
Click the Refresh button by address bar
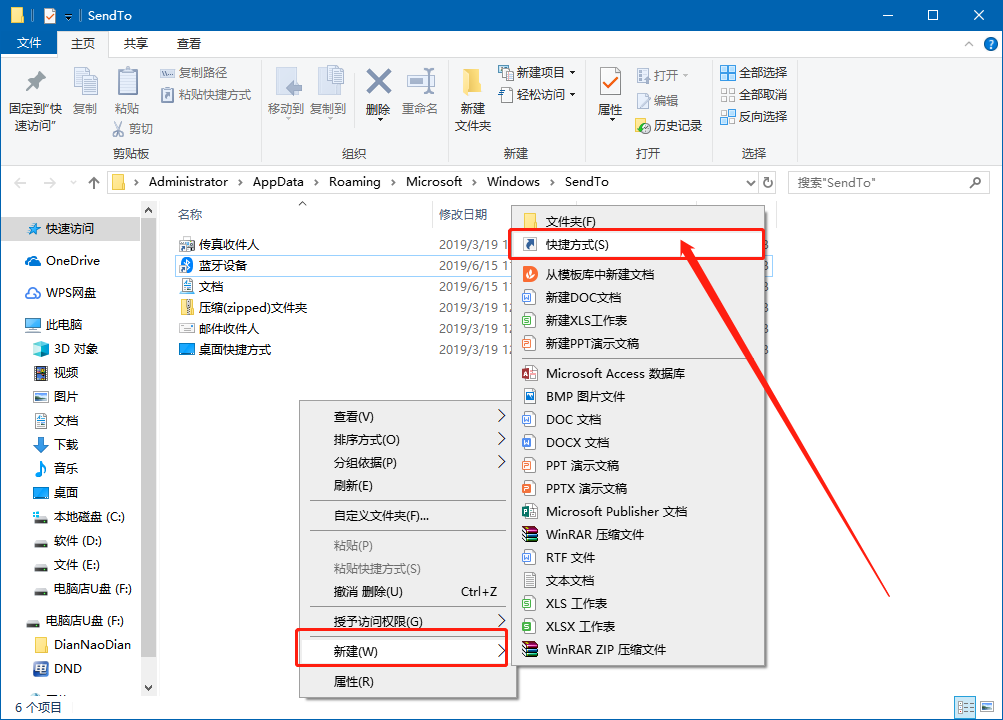pyautogui.click(x=768, y=183)
